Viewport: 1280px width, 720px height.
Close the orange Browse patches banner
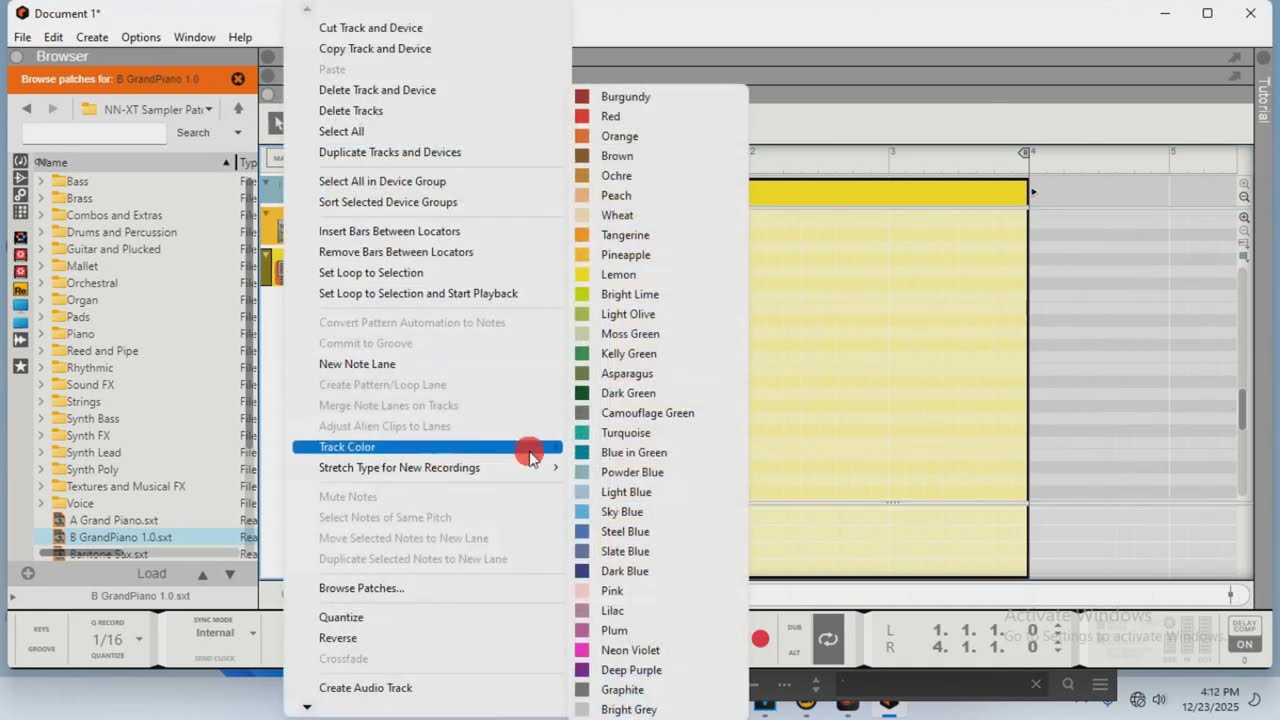pos(238,79)
